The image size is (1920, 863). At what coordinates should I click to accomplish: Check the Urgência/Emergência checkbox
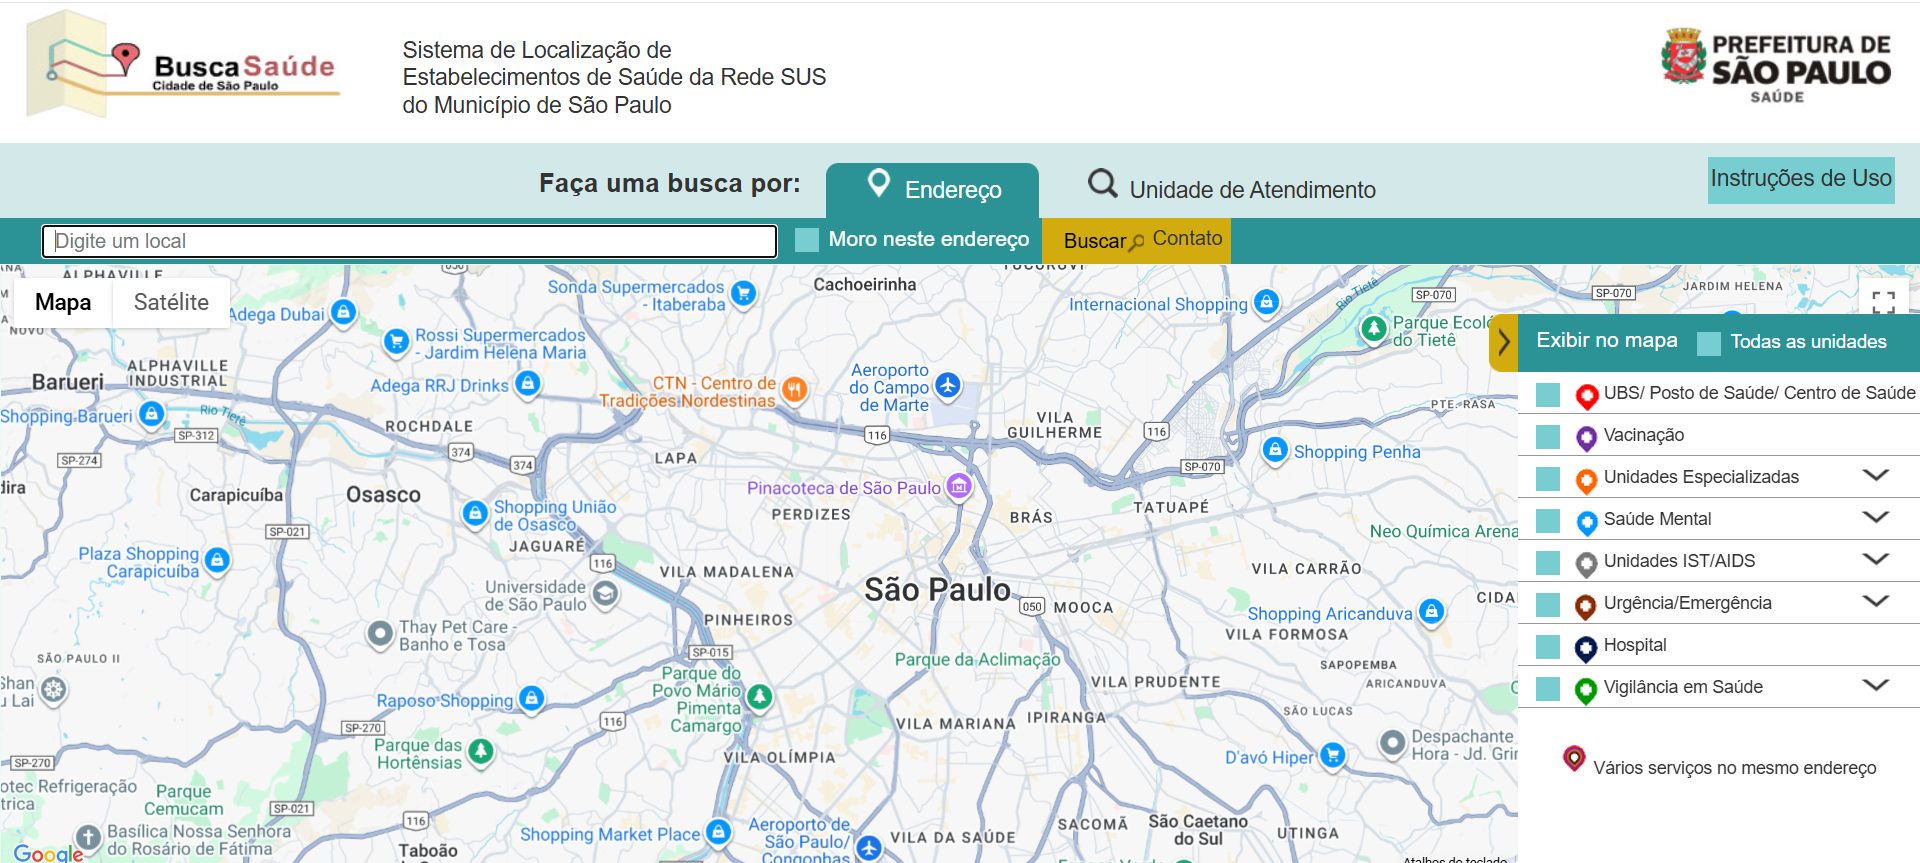[1548, 604]
